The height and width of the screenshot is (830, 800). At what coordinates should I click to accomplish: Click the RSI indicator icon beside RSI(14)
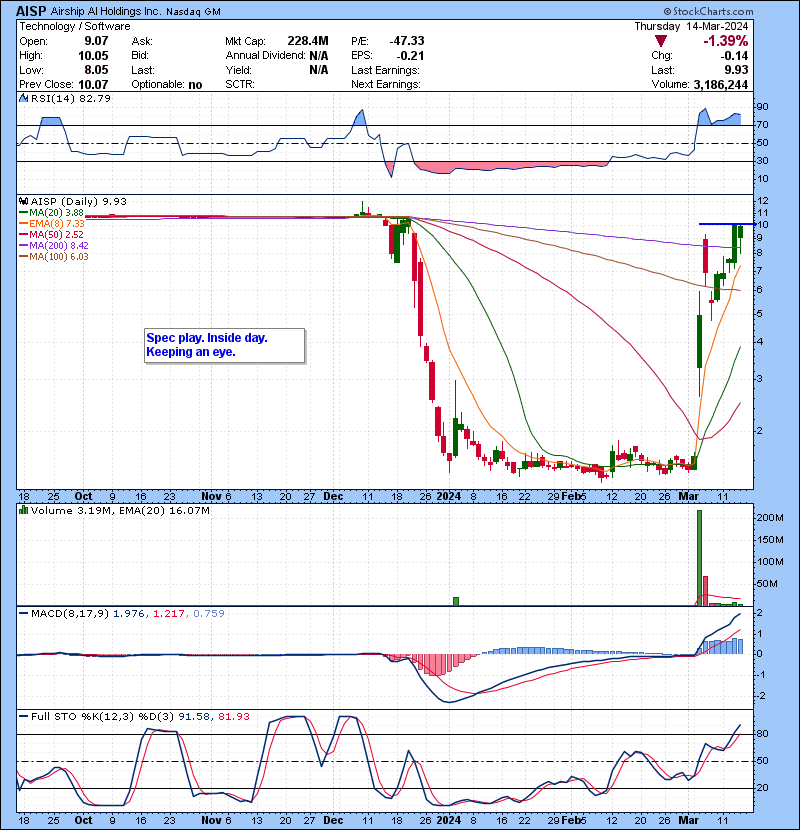(23, 98)
